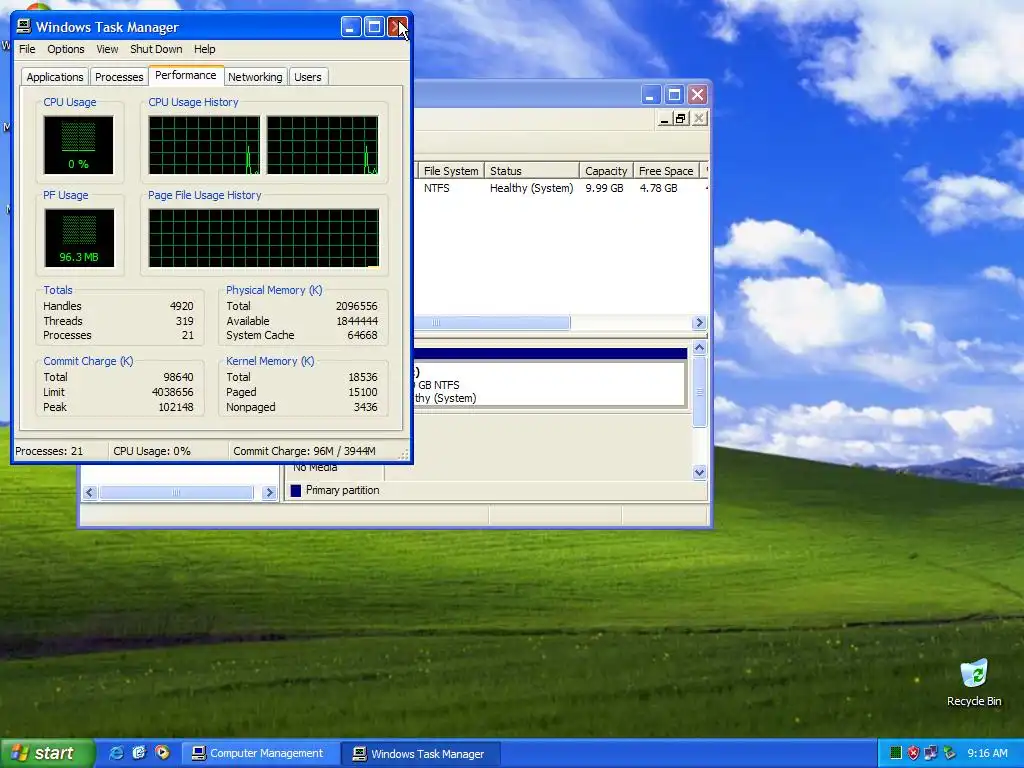Click the System Cache value 64668
The width and height of the screenshot is (1024, 768).
[x=362, y=335]
